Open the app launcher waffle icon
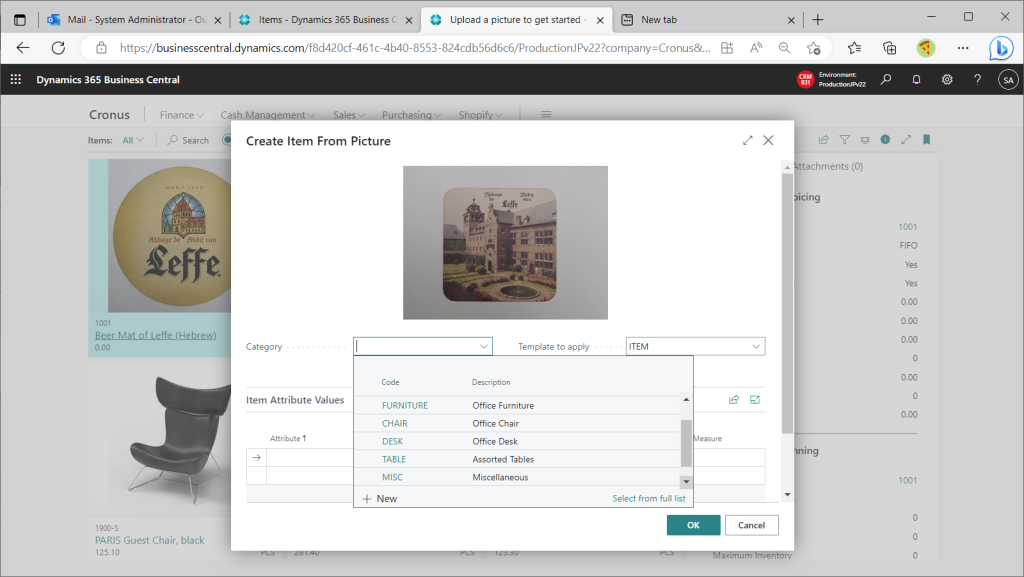This screenshot has width=1024, height=577. [x=16, y=79]
